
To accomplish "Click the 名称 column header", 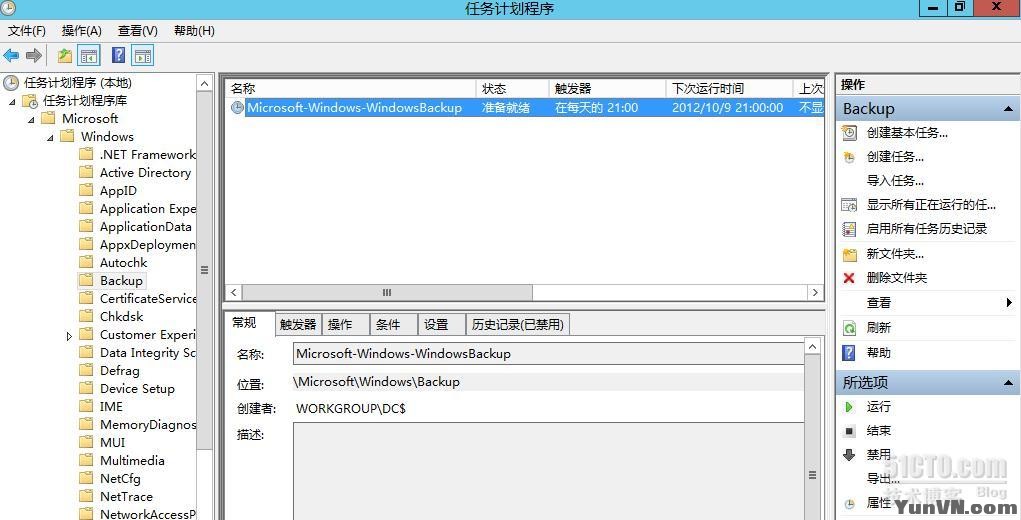I will tap(351, 89).
